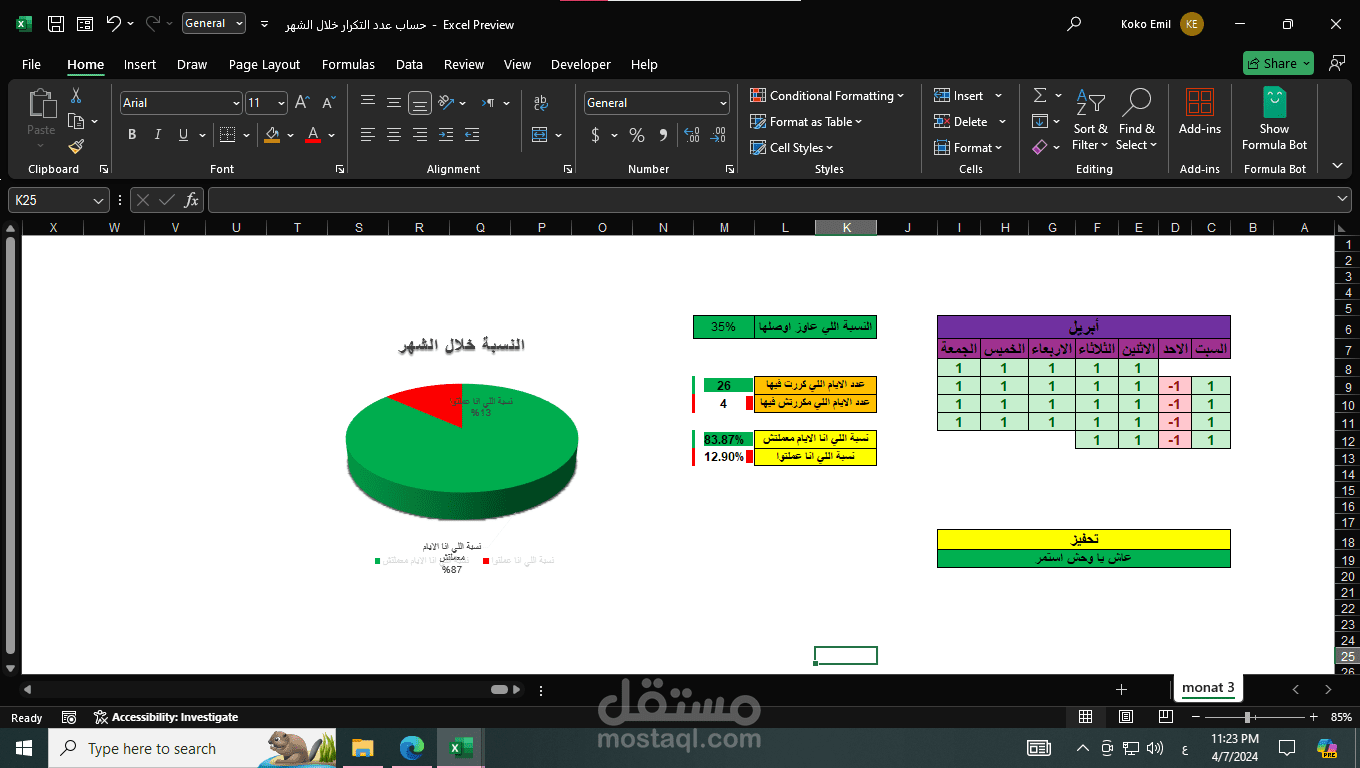Toggle Underline formatting
Image resolution: width=1360 pixels, height=768 pixels.
click(183, 135)
